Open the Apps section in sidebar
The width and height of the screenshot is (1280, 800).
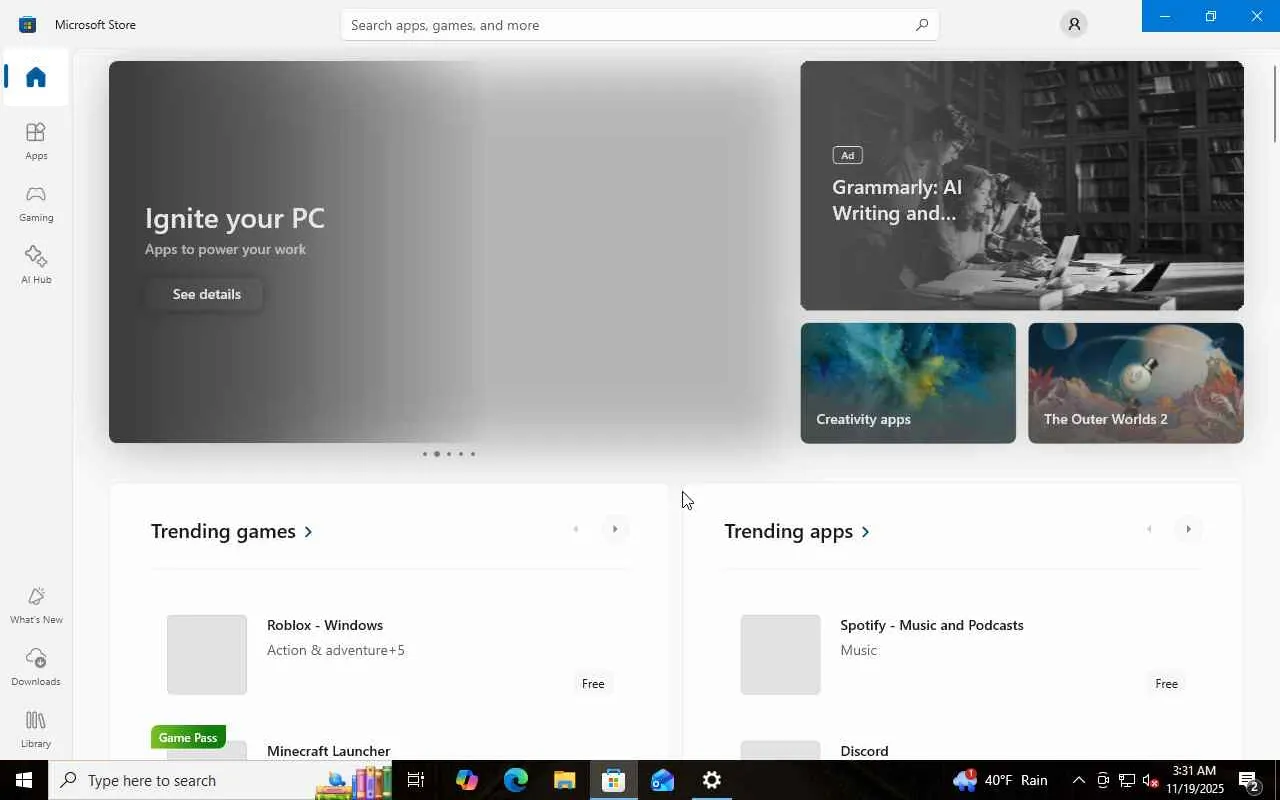(36, 141)
